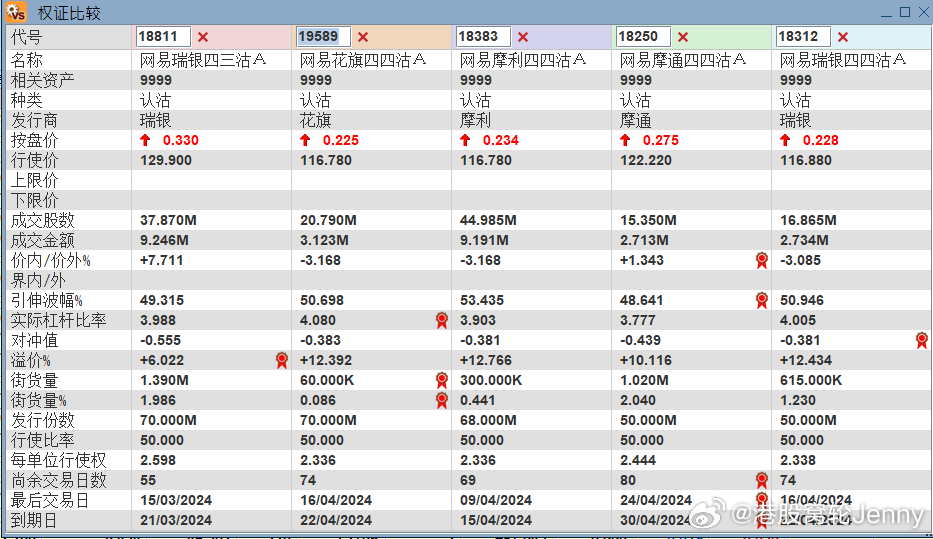
Task: Click the 代号 row label
Action: pos(27,37)
